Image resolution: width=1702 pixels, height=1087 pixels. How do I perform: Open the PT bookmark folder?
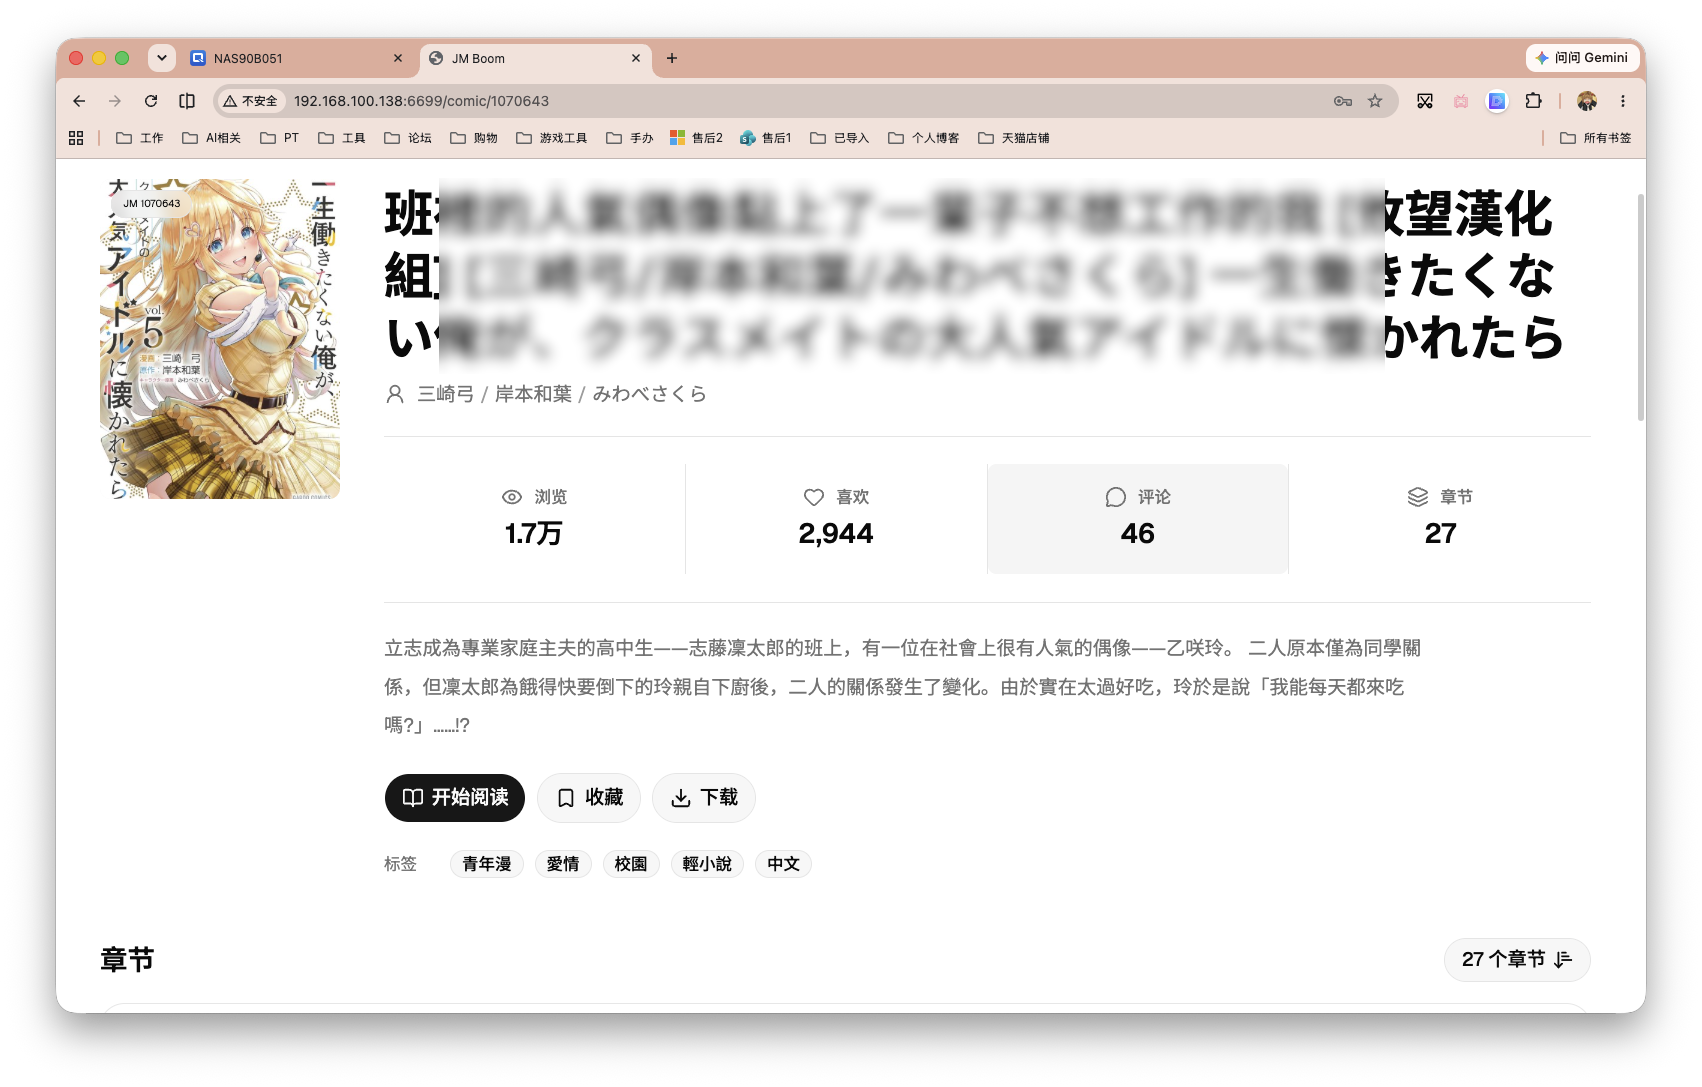(x=280, y=138)
